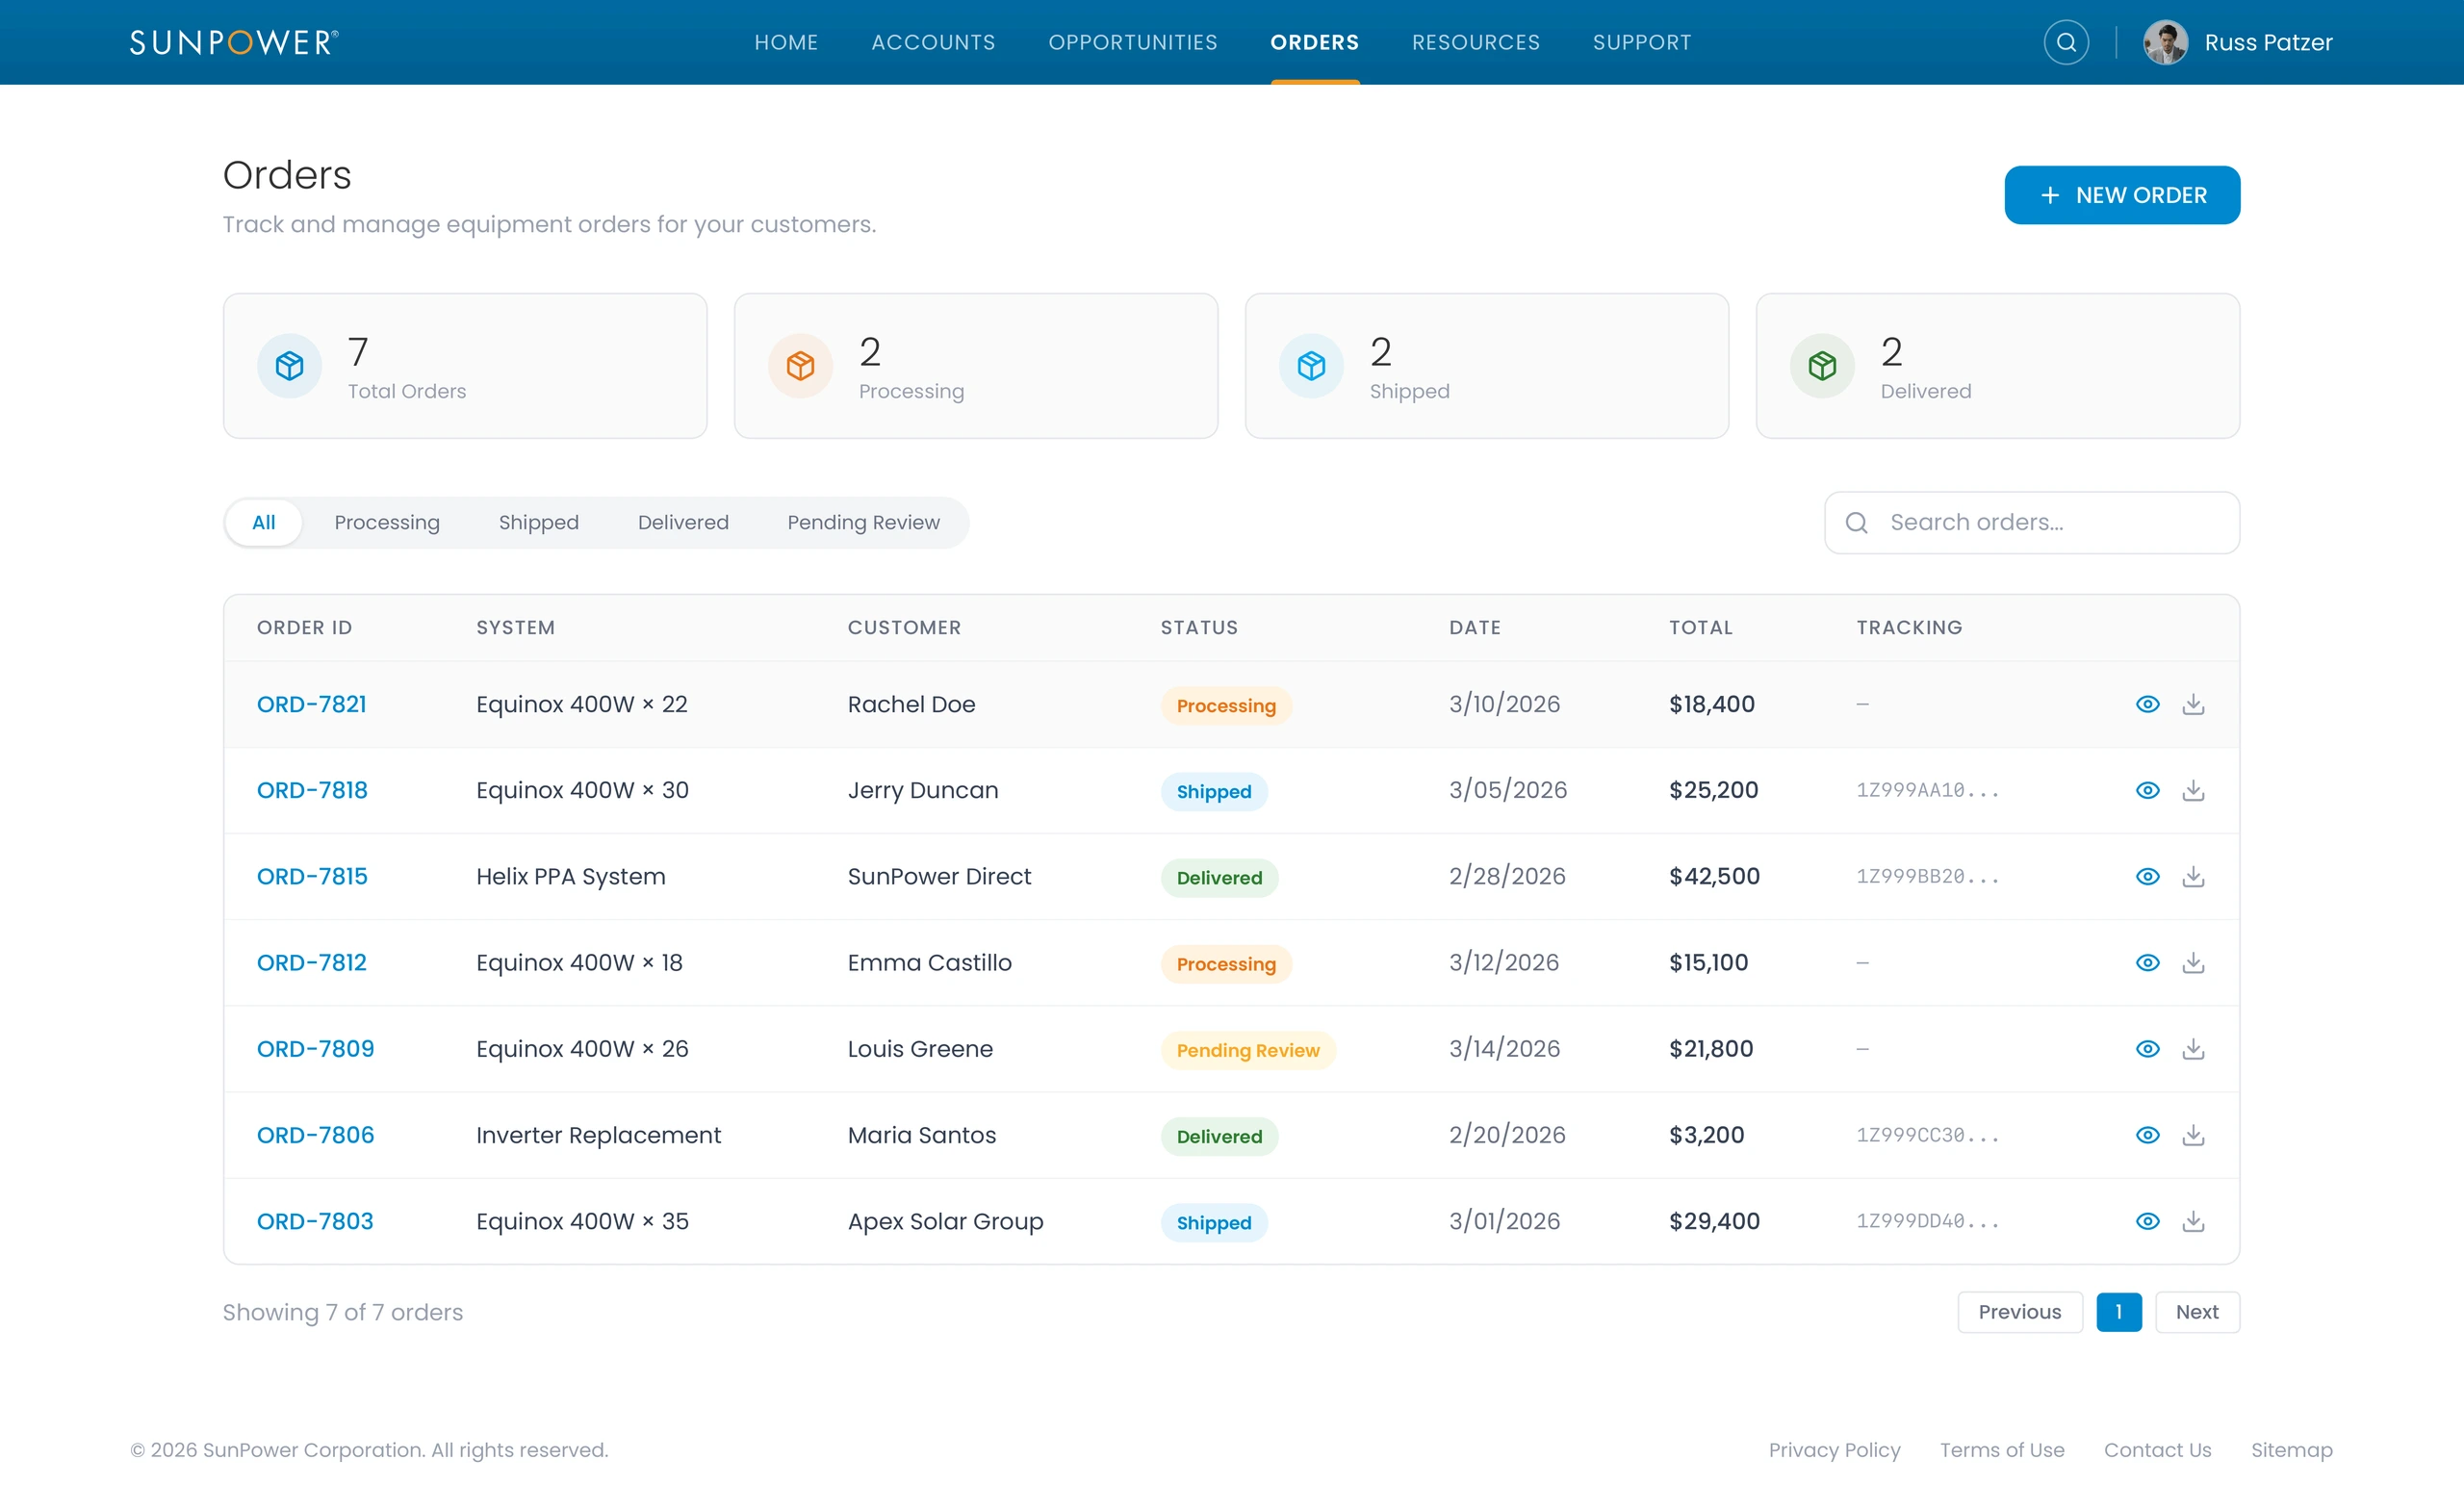Go to the Previous page
The image size is (2464, 1485).
(x=2019, y=1311)
